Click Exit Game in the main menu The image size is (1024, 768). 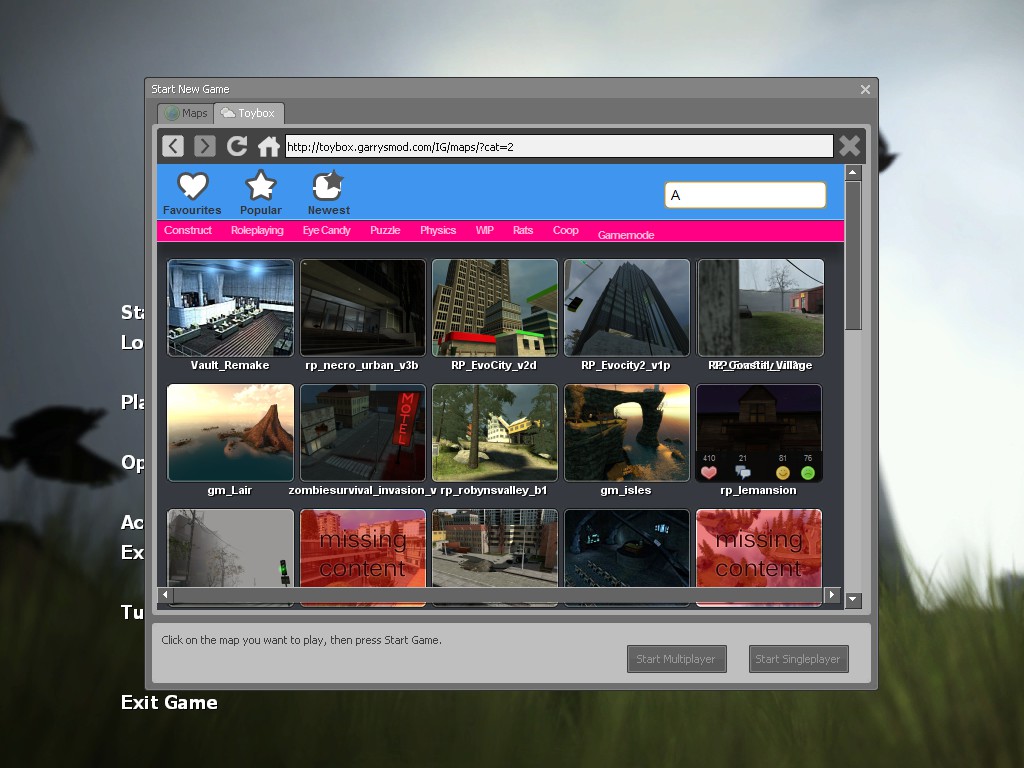click(x=169, y=703)
